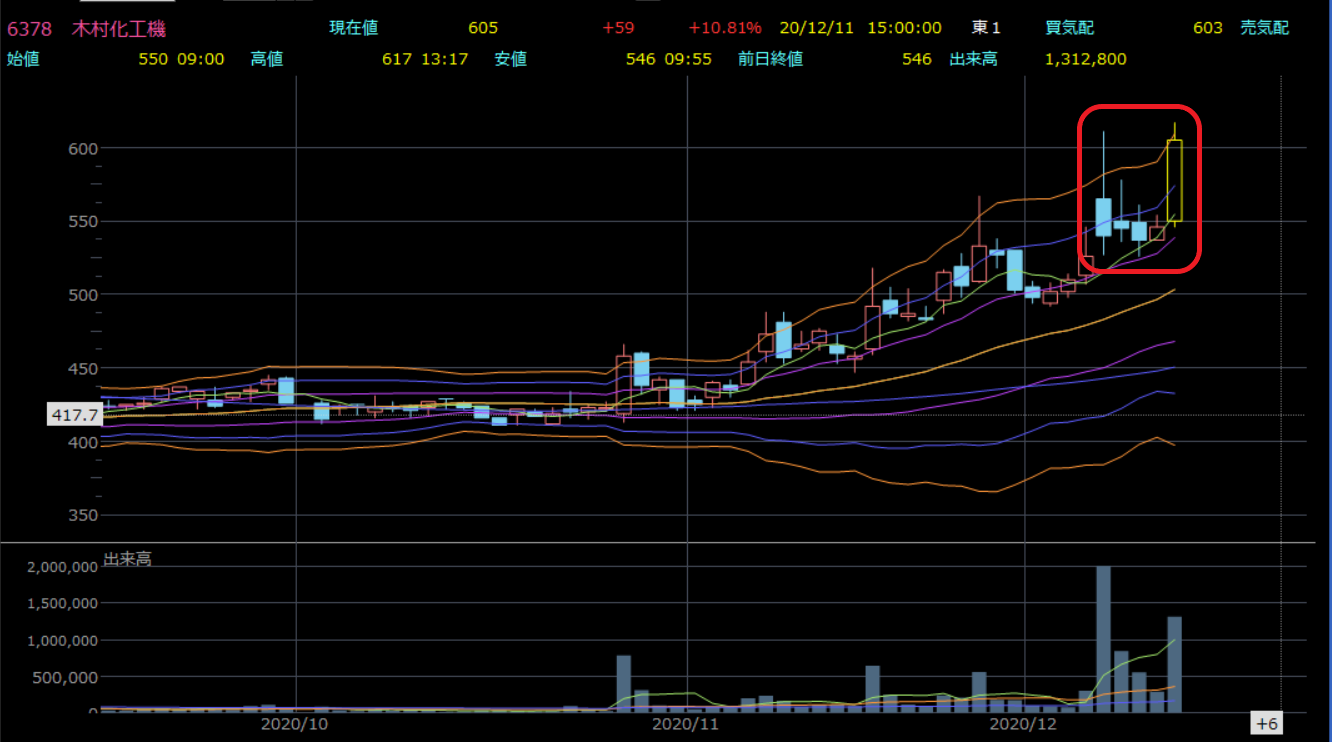Click the 2020/11 date axis label
Viewport: 1333px width, 742px height.
pos(686,723)
